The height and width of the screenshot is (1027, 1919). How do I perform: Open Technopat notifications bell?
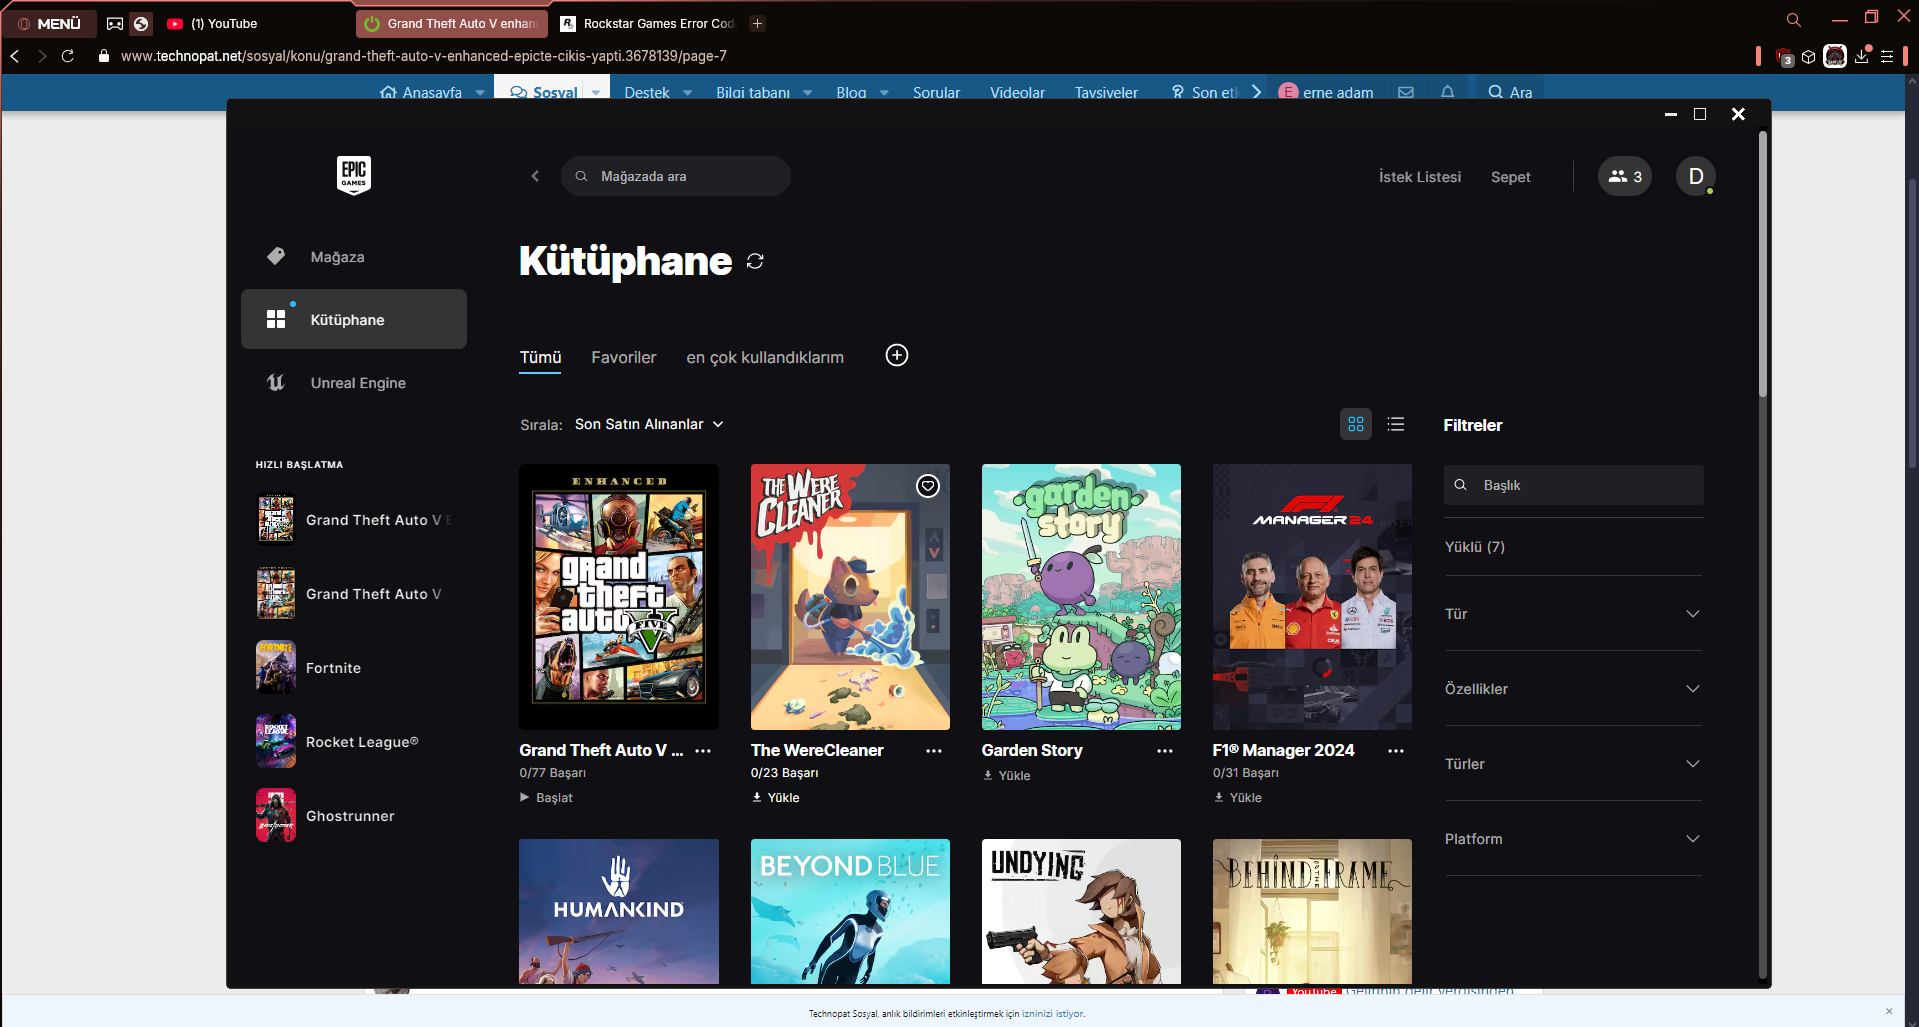[1447, 92]
